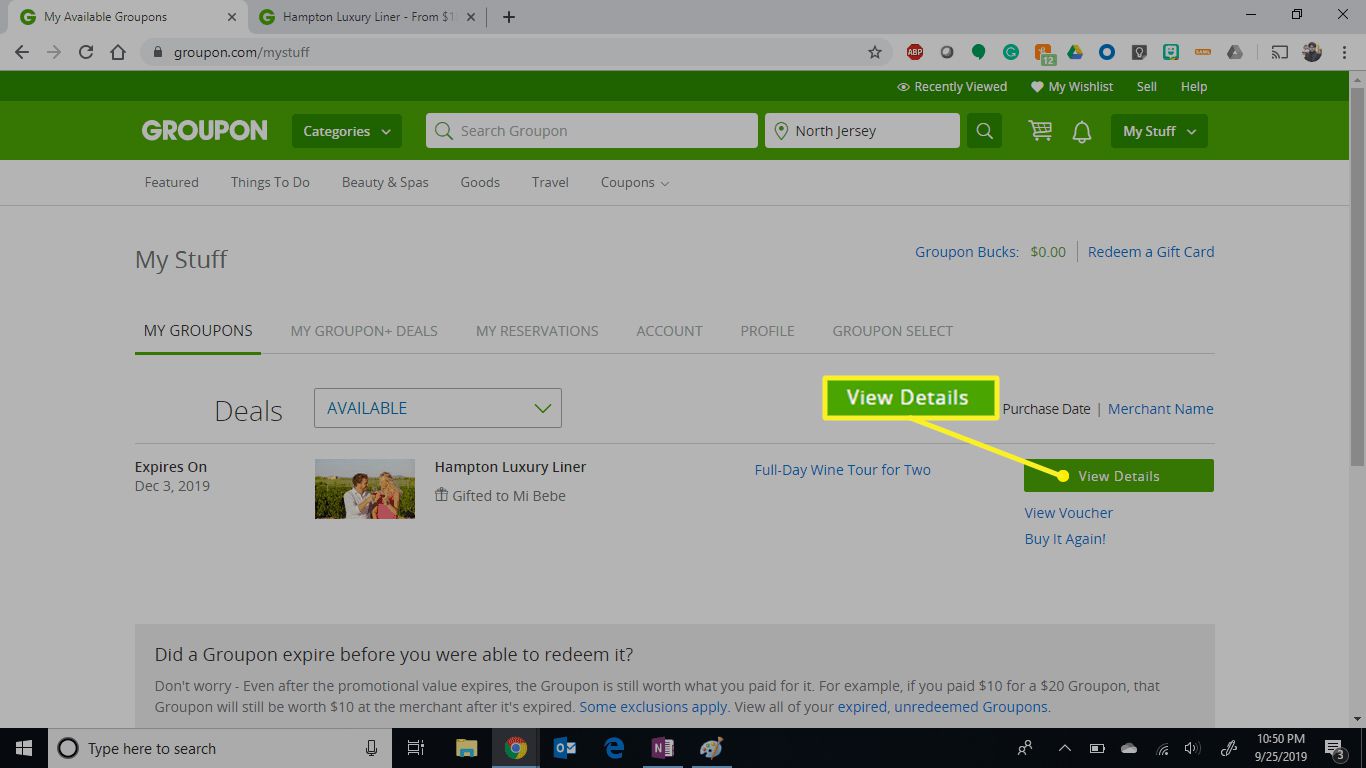Select the Account tab
Image resolution: width=1366 pixels, height=768 pixels.
(x=669, y=331)
